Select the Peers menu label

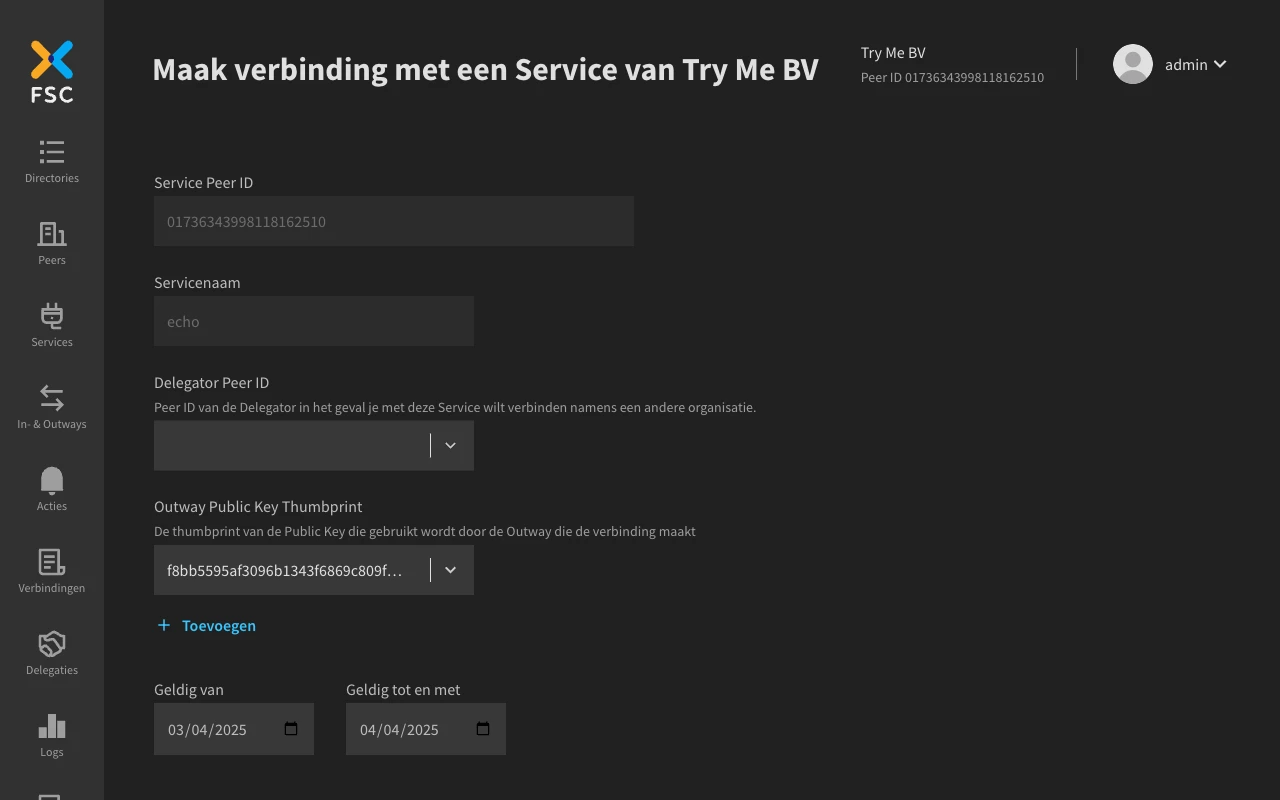51,260
